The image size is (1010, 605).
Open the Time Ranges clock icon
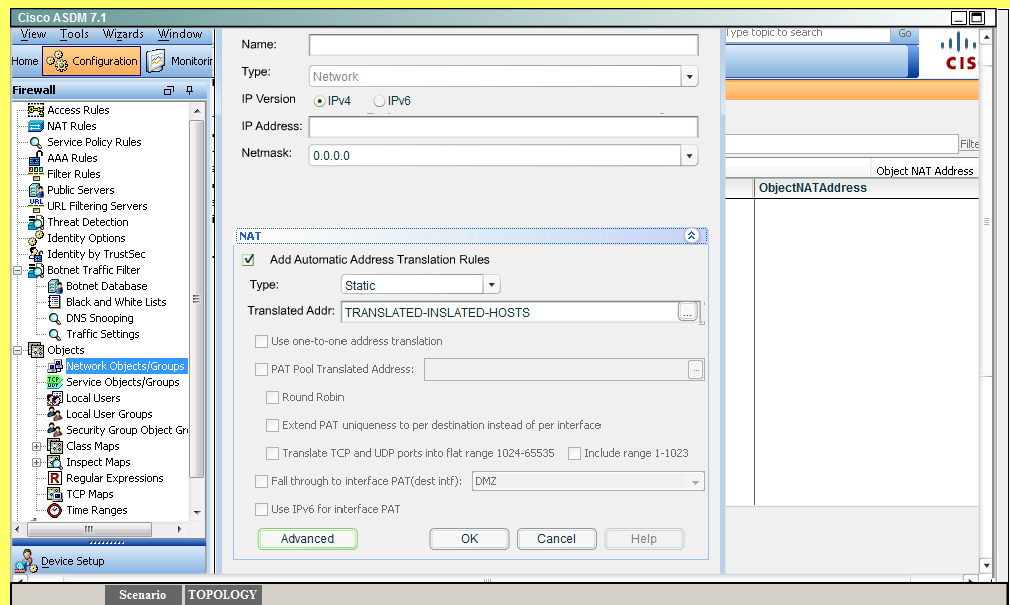55,510
